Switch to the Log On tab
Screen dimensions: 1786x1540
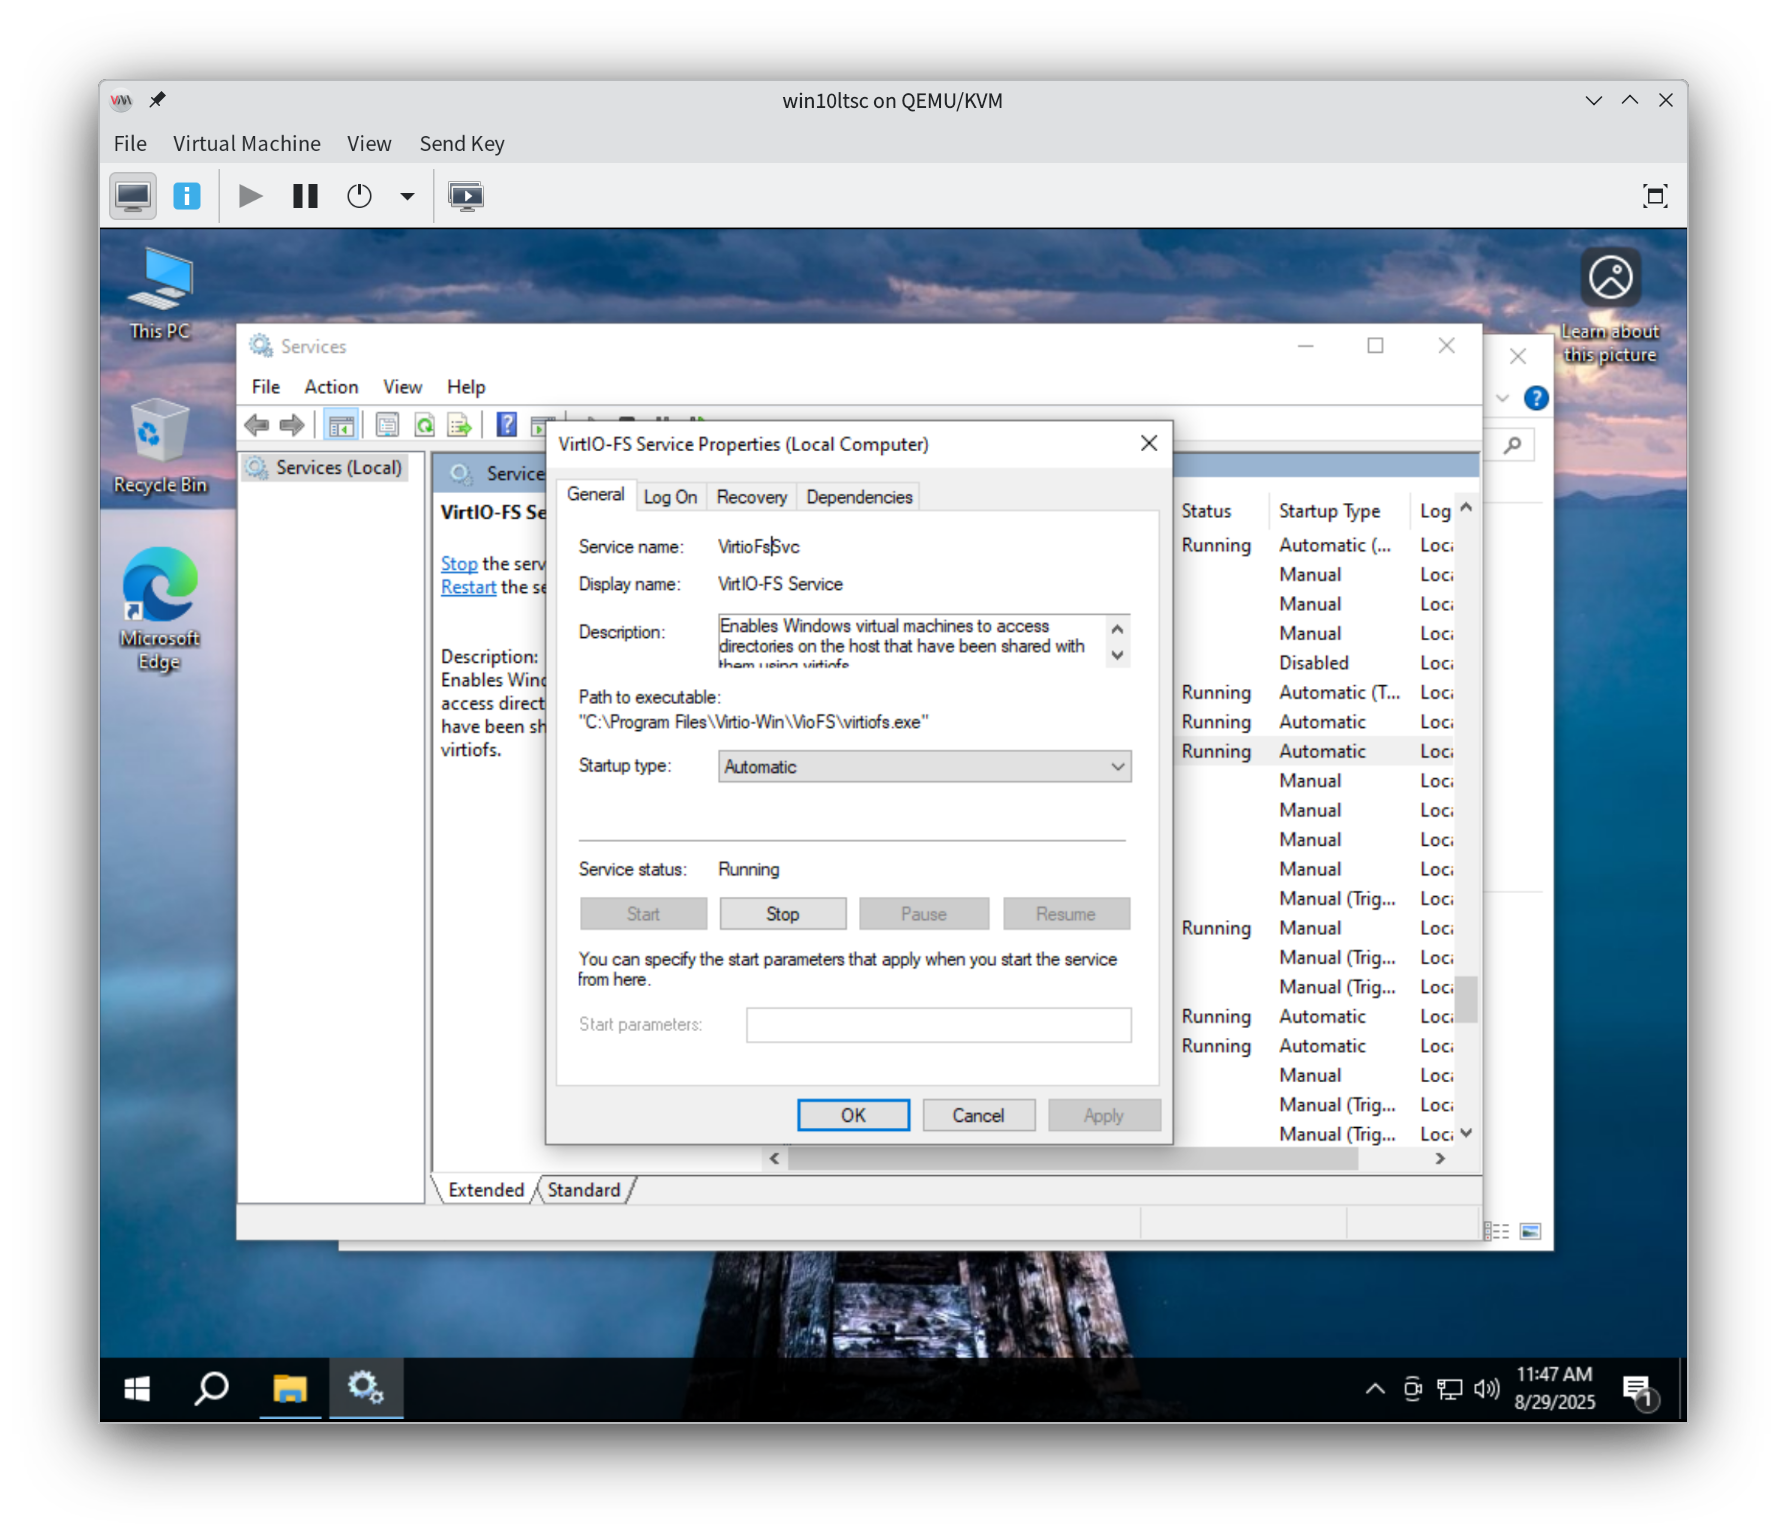[670, 497]
